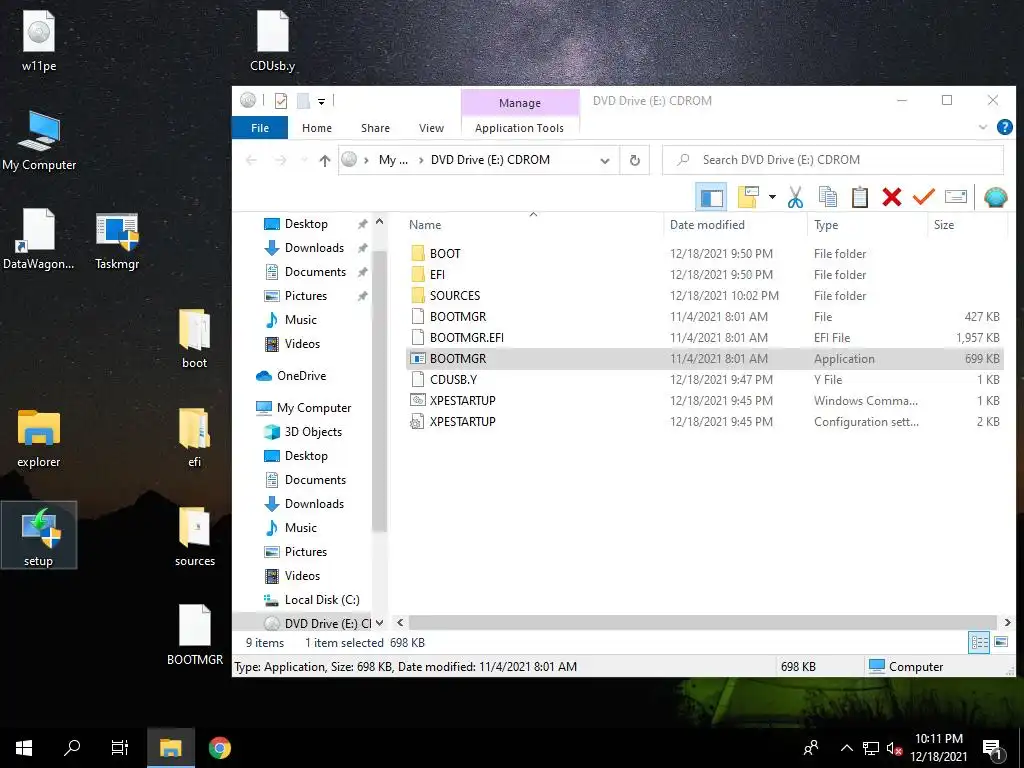Image resolution: width=1024 pixels, height=768 pixels.
Task: Open the Home ribbon tab
Action: coord(317,128)
